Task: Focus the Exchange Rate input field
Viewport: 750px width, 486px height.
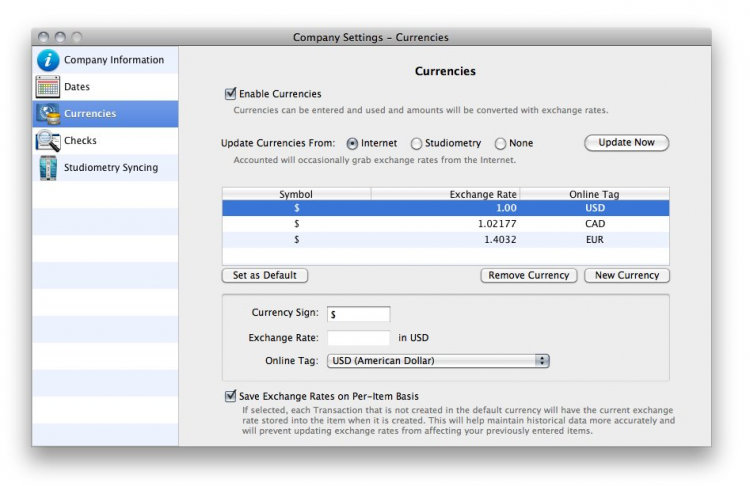Action: (x=358, y=338)
